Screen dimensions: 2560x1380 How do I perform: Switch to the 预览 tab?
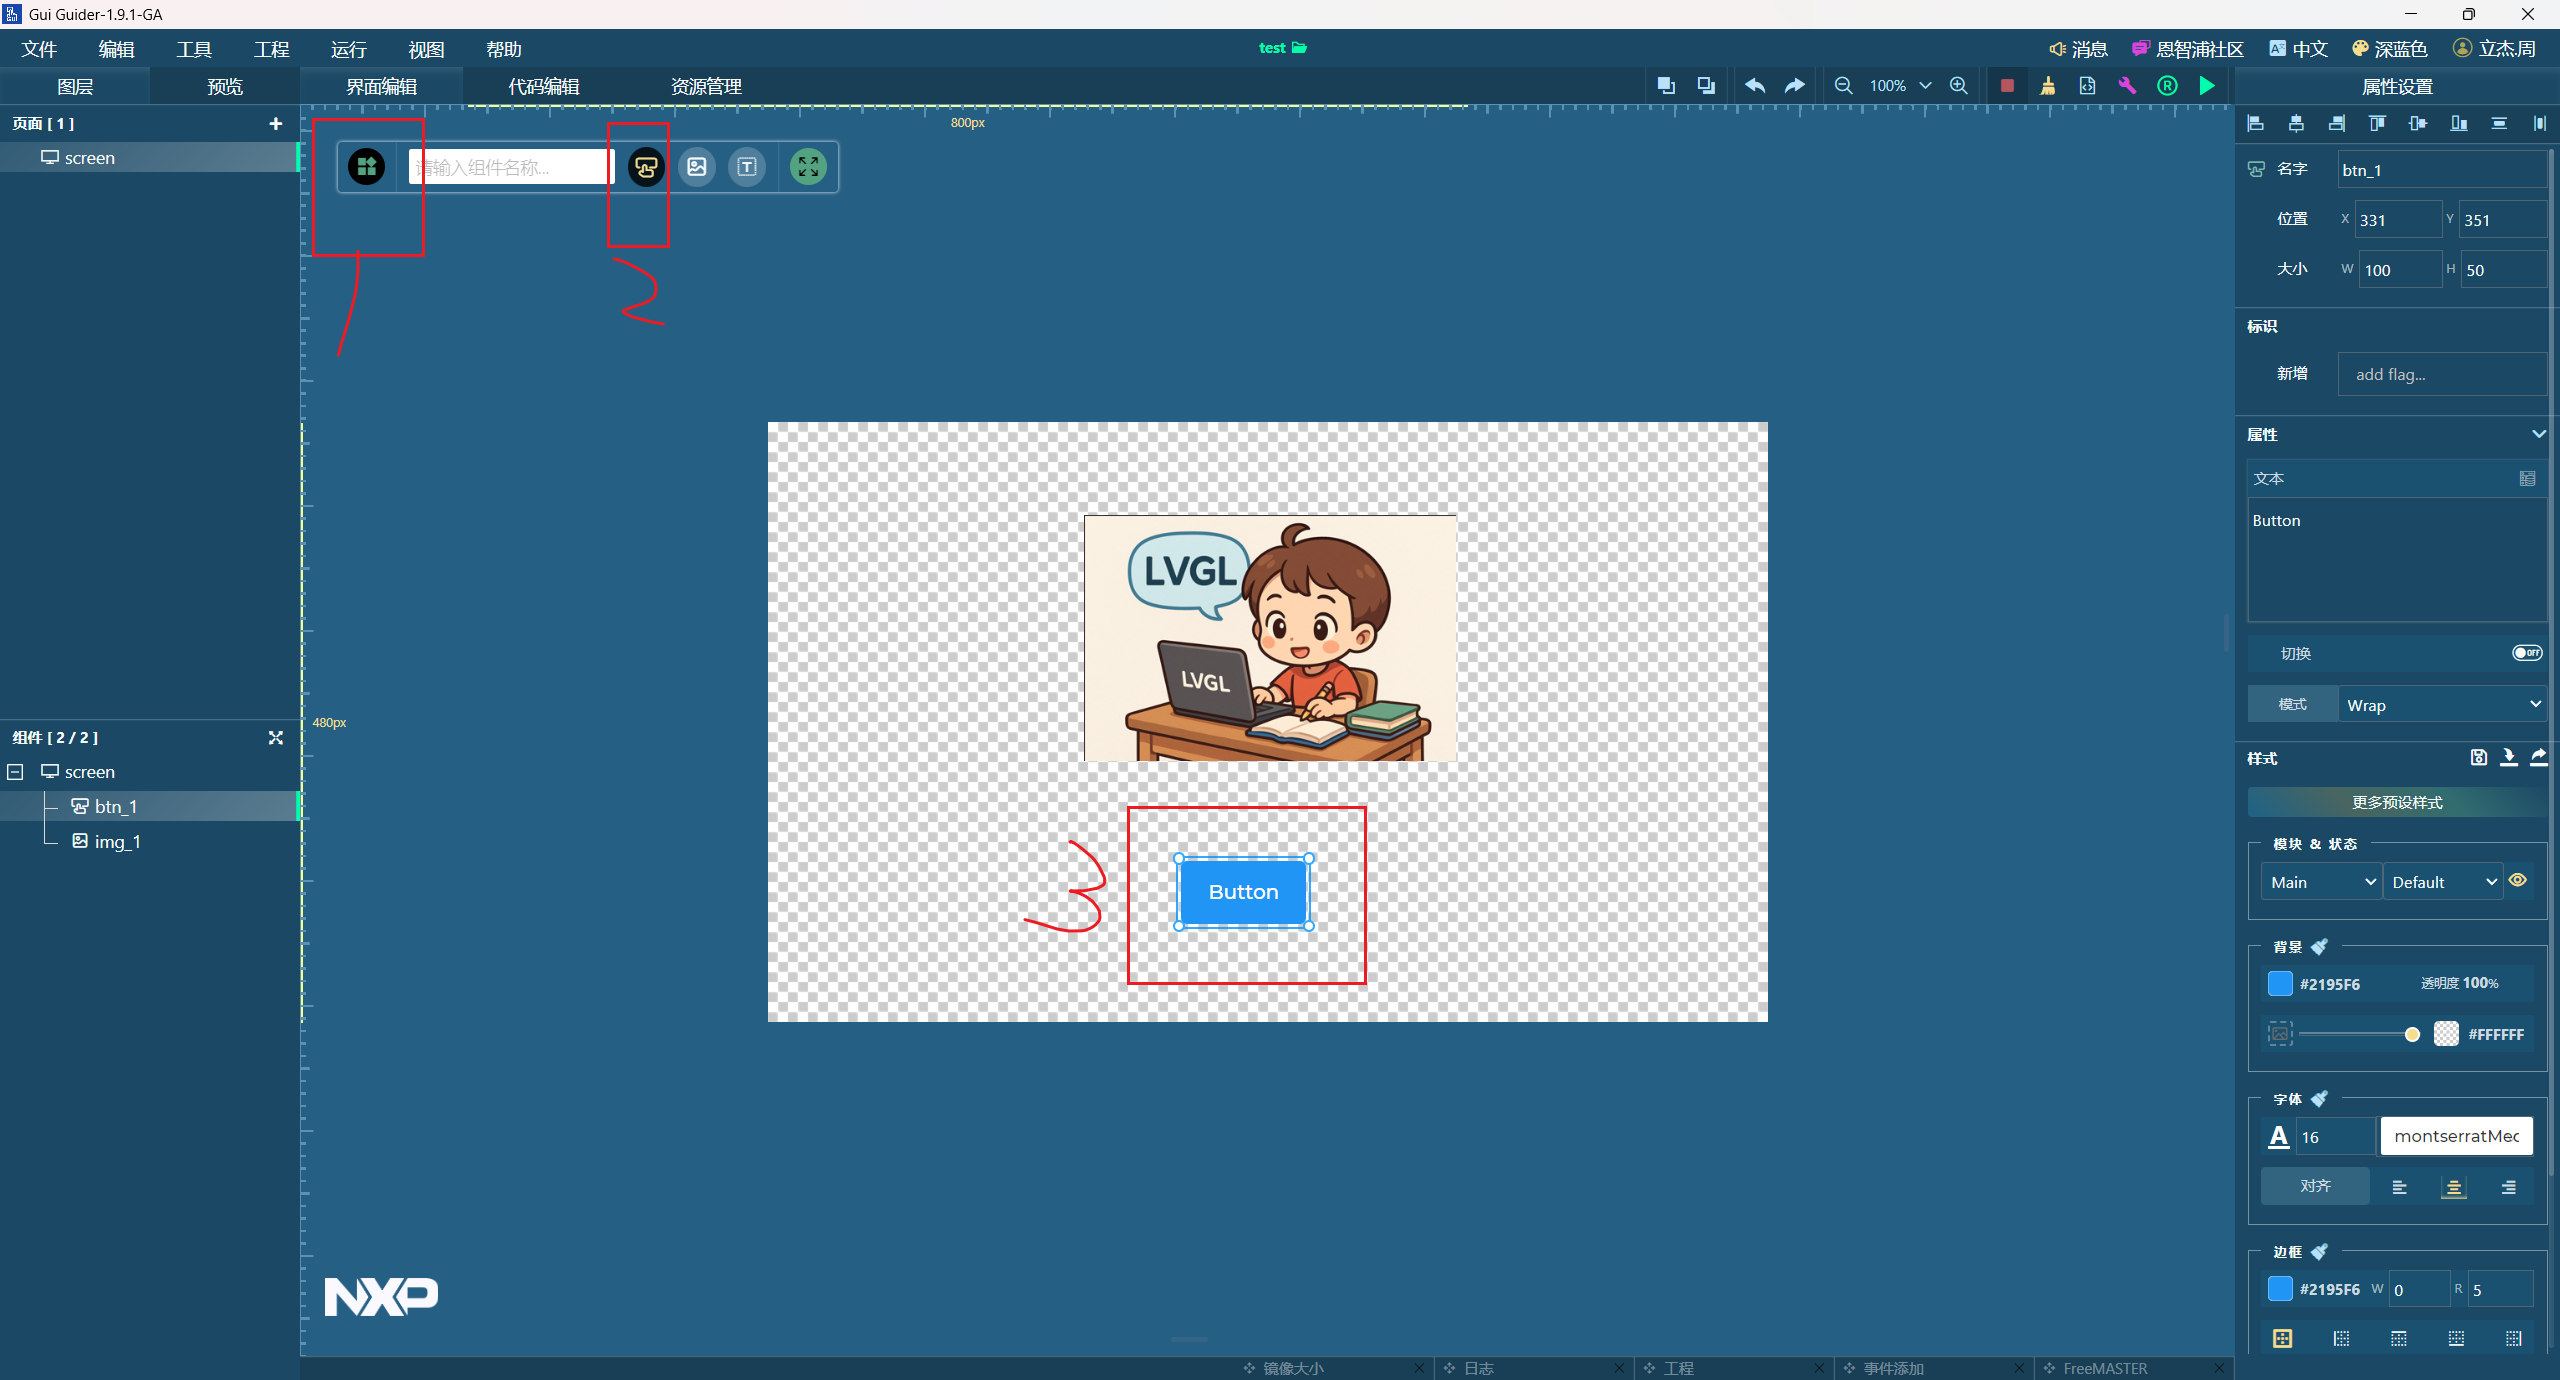(225, 87)
